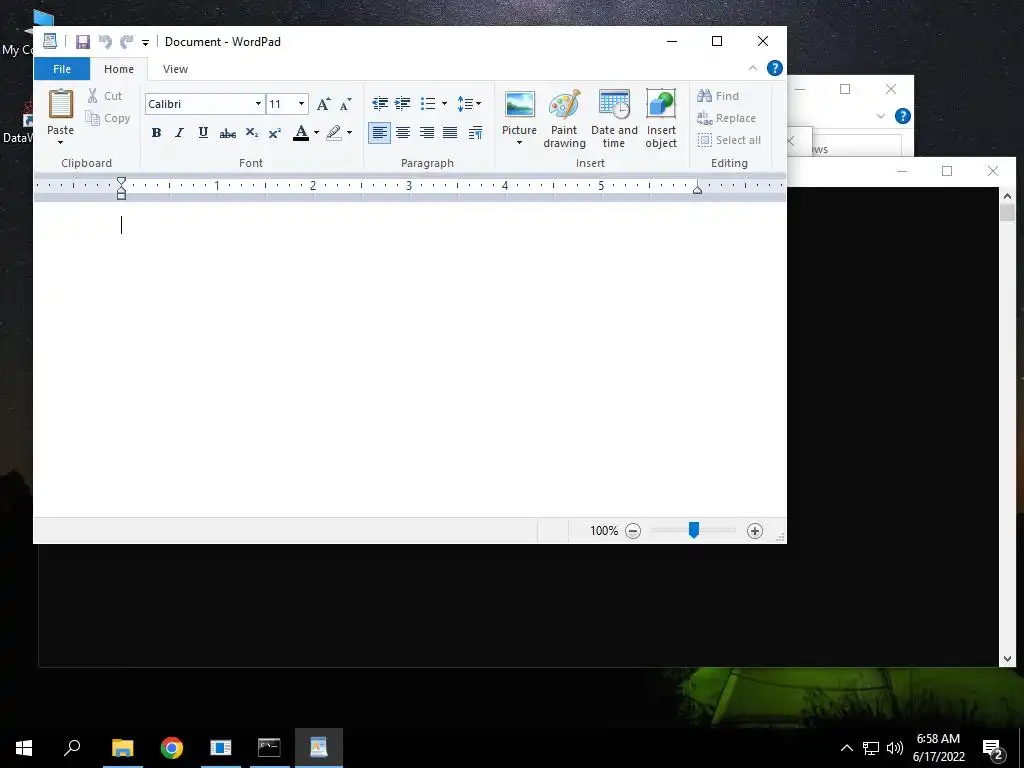This screenshot has height=768, width=1024.
Task: Apply the text highlight color
Action: coord(334,133)
